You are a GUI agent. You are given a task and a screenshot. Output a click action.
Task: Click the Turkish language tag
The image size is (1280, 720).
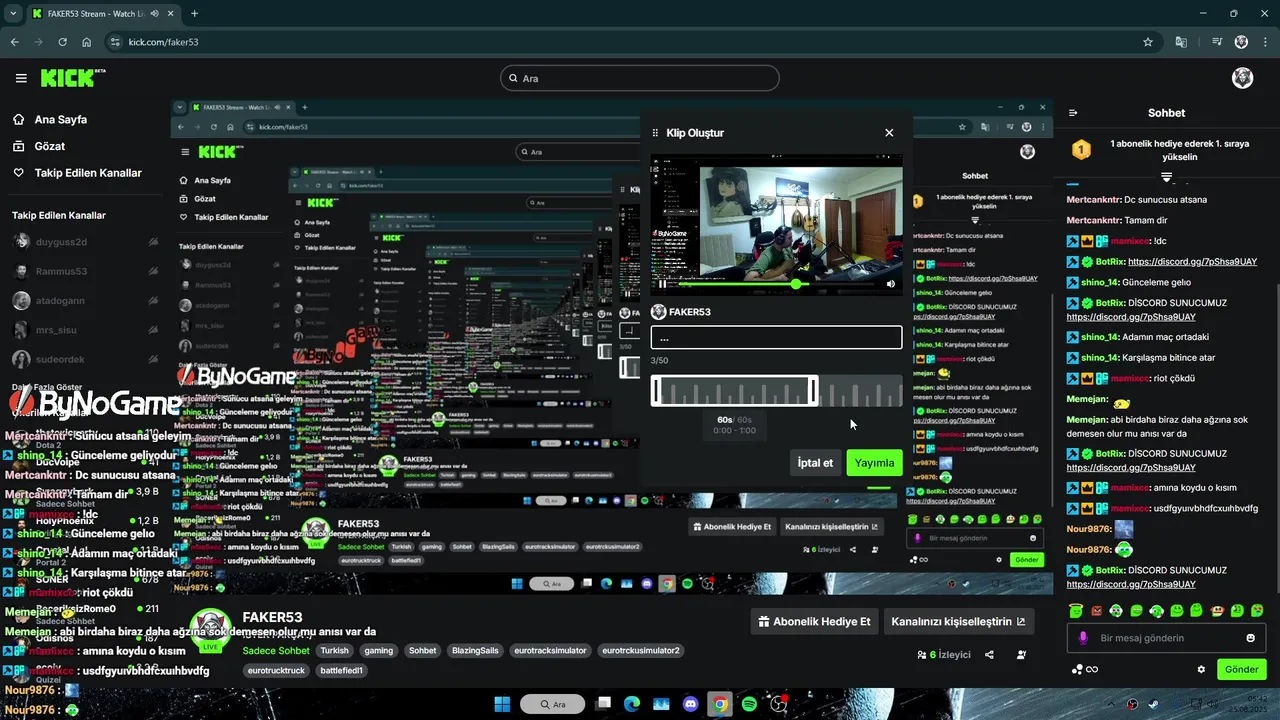pyautogui.click(x=334, y=650)
